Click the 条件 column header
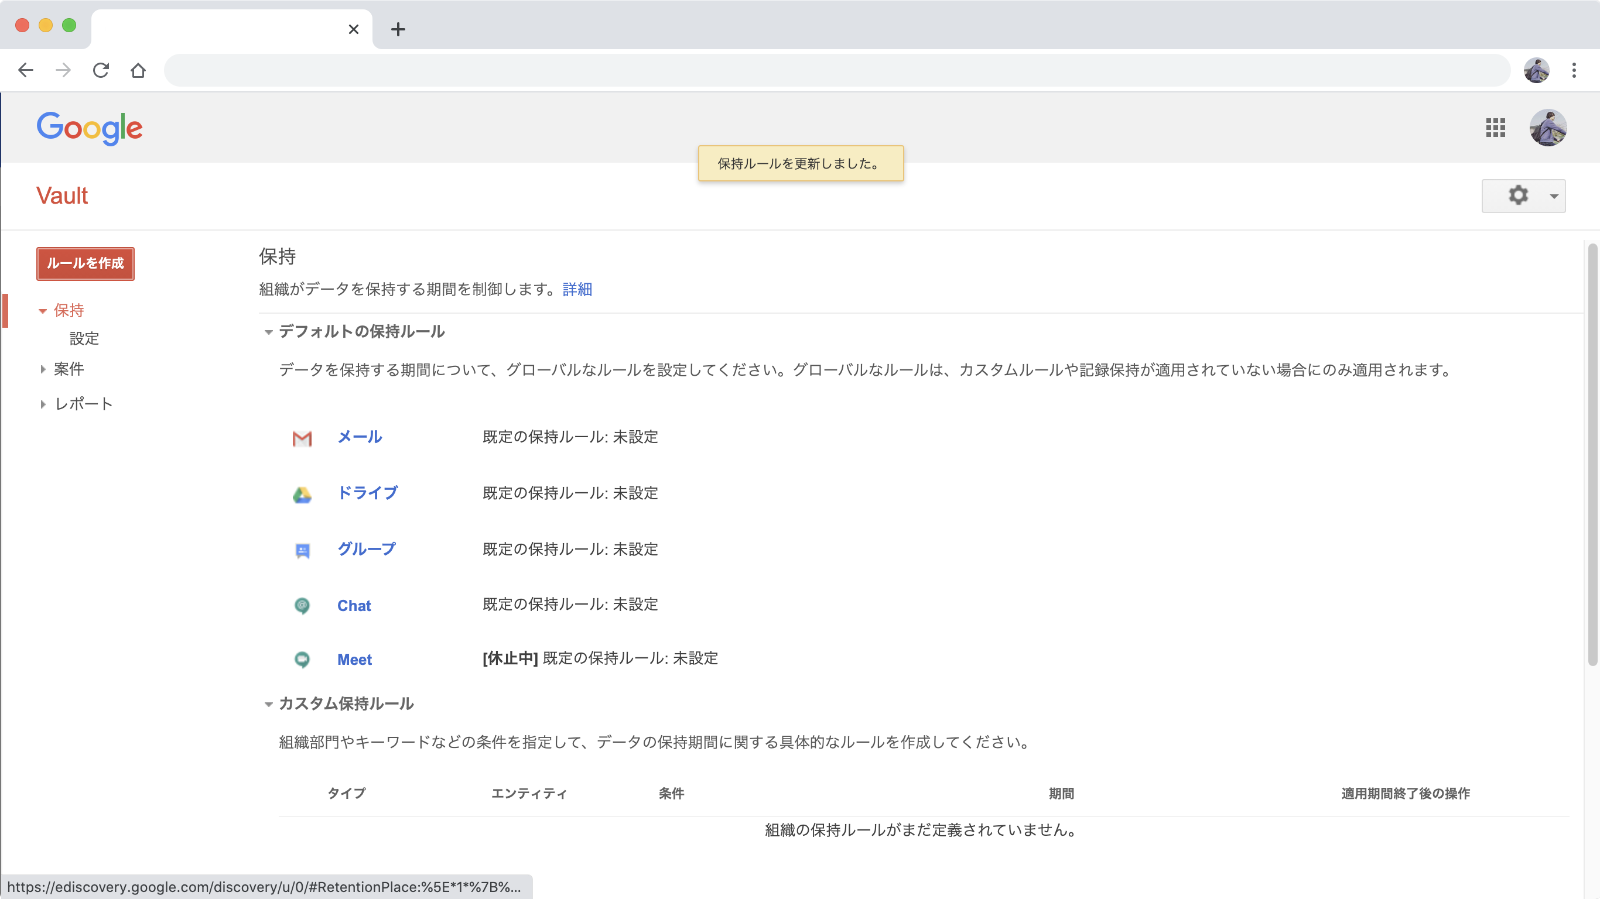This screenshot has width=1600, height=899. pyautogui.click(x=671, y=794)
